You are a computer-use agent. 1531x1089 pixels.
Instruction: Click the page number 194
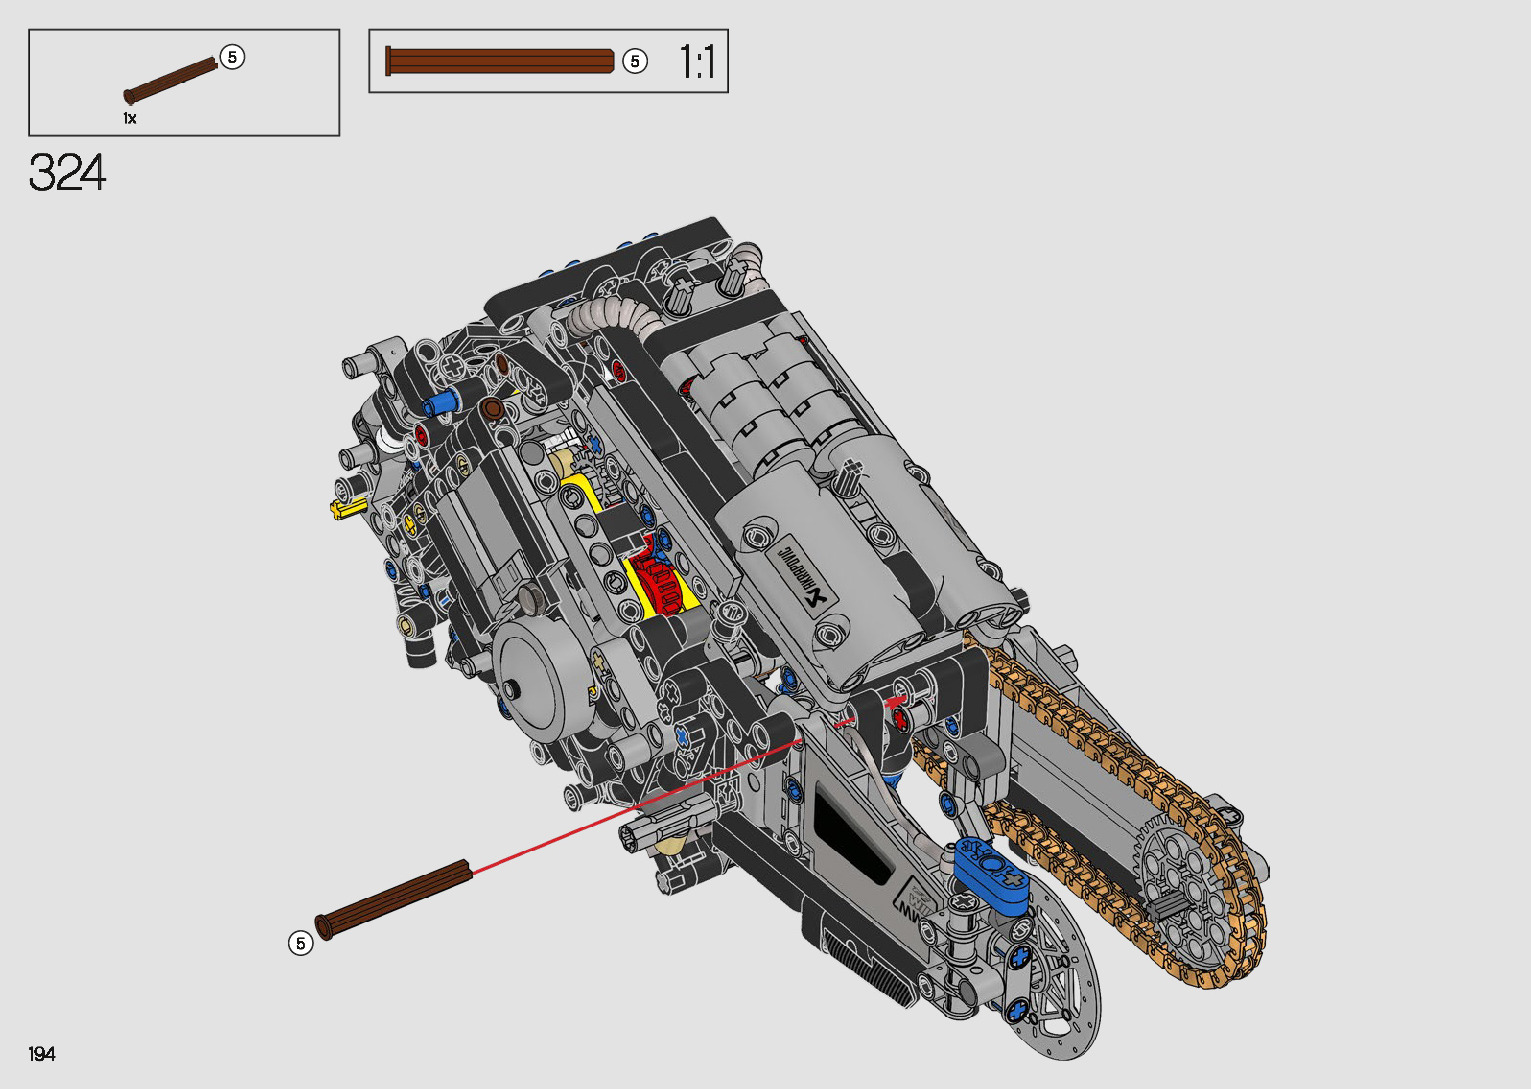42,1054
